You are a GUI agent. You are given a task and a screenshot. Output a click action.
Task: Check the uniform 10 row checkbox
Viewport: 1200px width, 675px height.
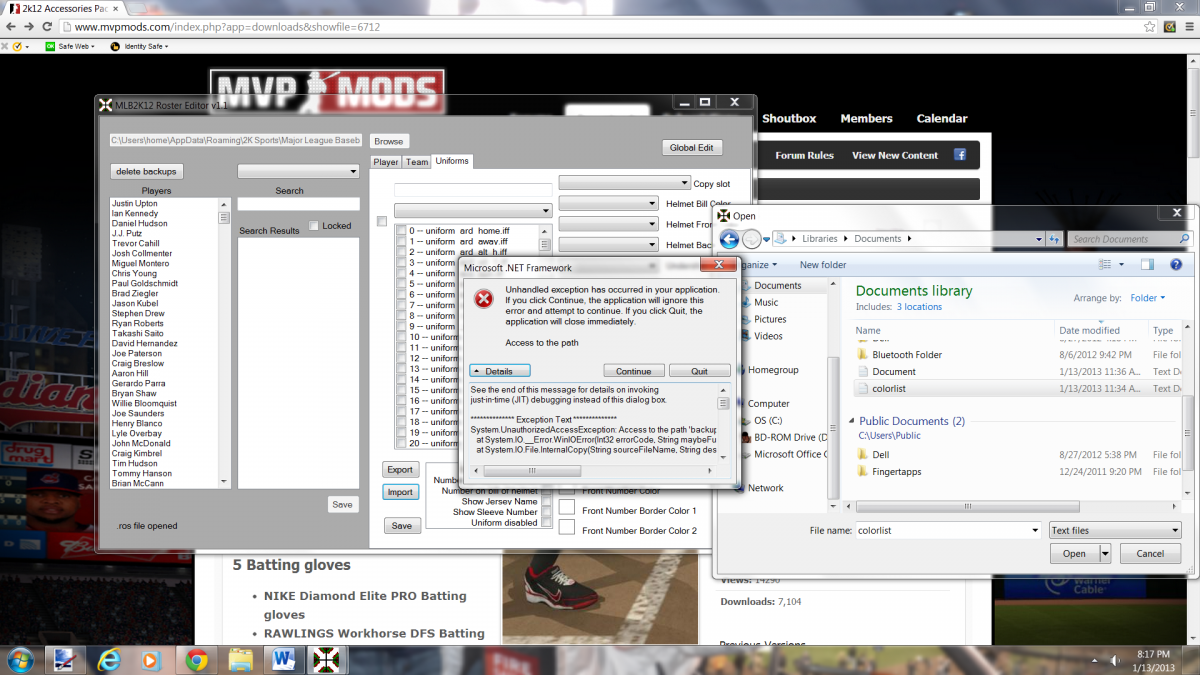click(401, 337)
